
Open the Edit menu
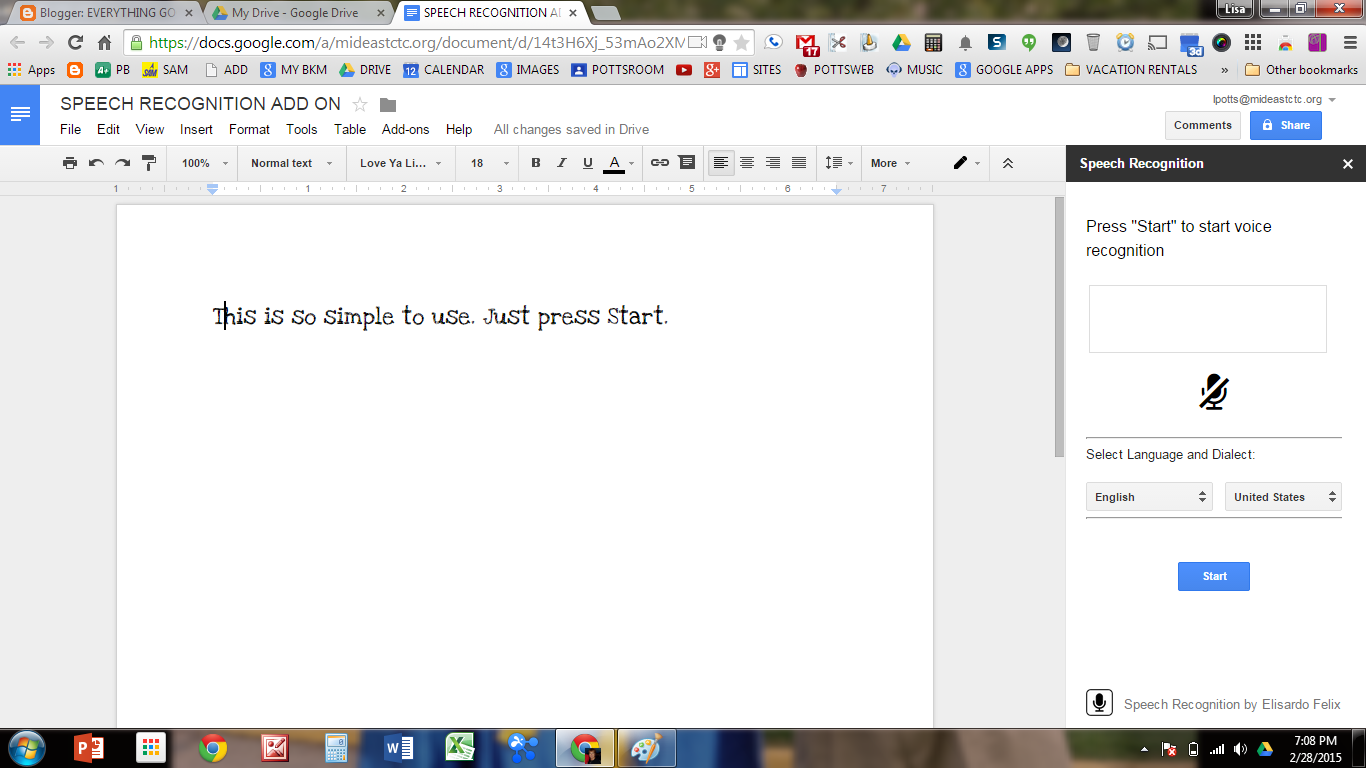[x=108, y=129]
